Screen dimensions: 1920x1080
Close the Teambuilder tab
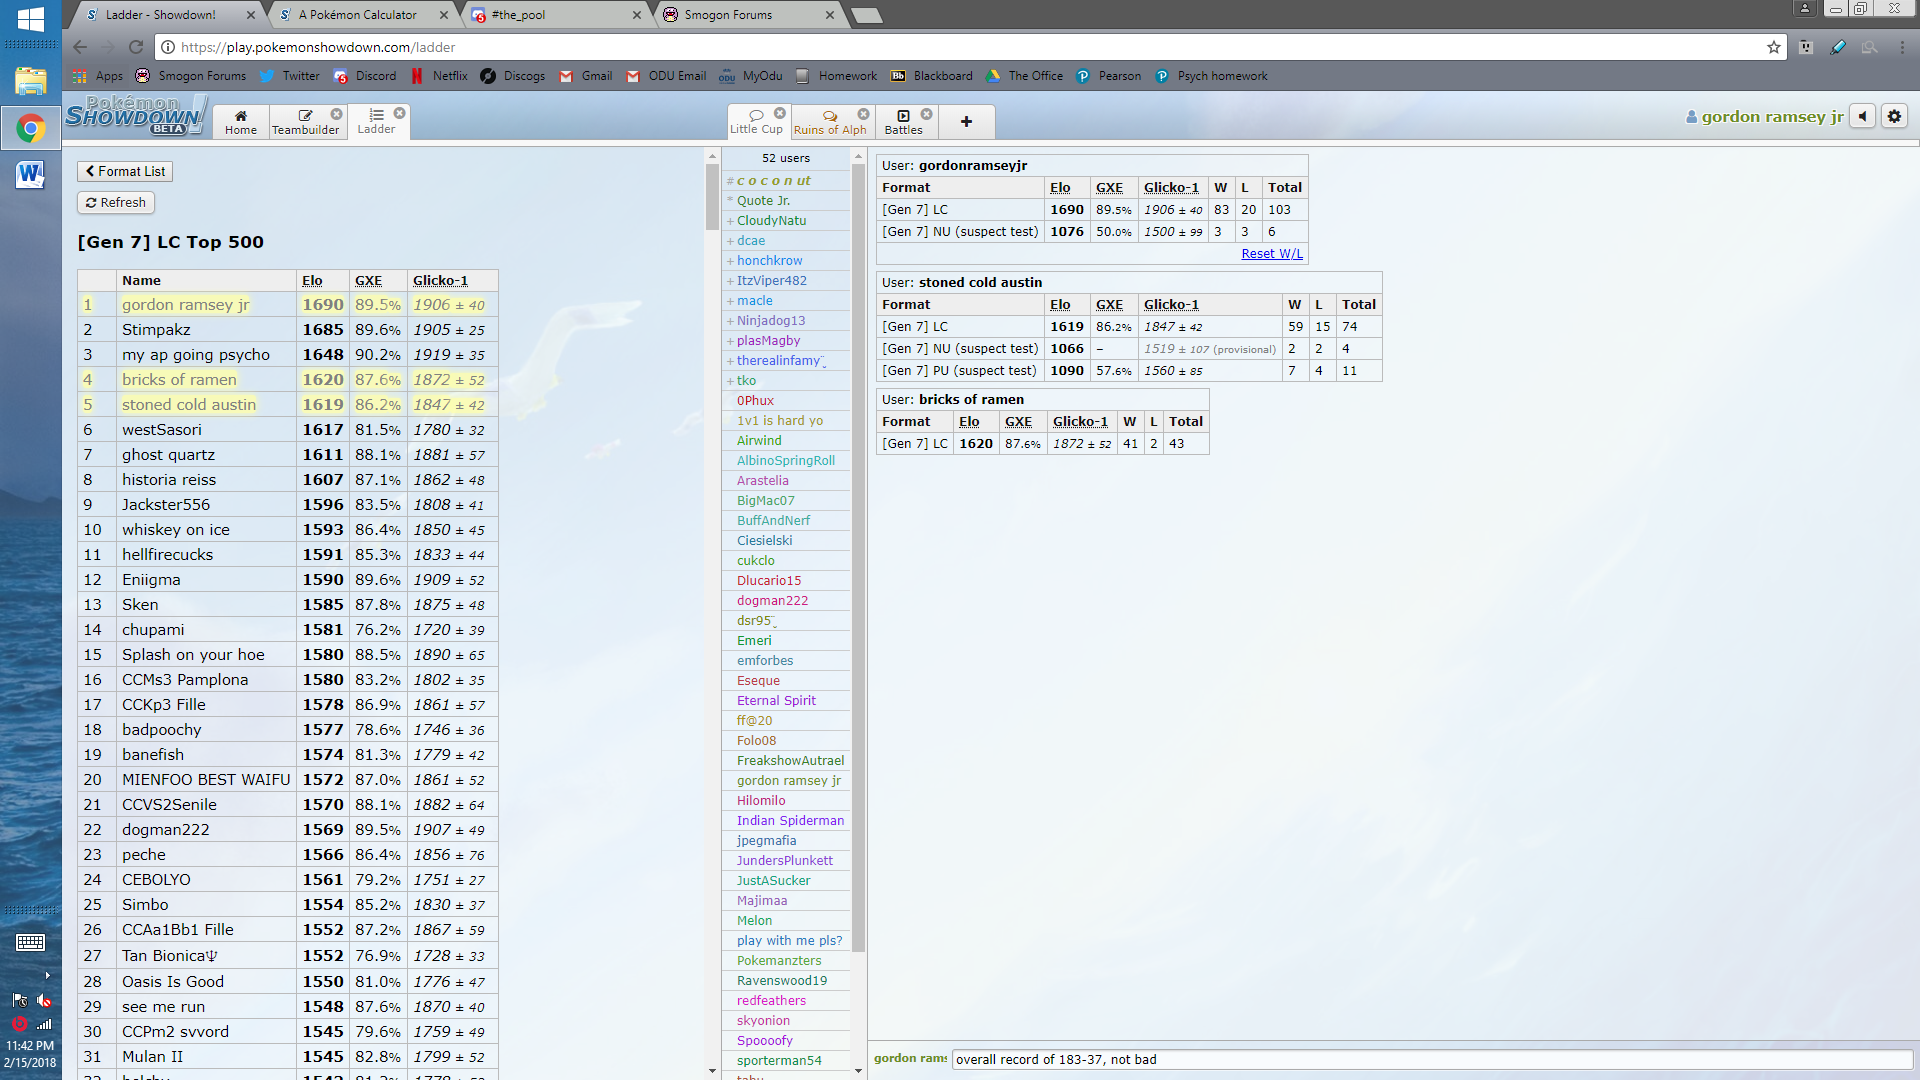tap(337, 114)
